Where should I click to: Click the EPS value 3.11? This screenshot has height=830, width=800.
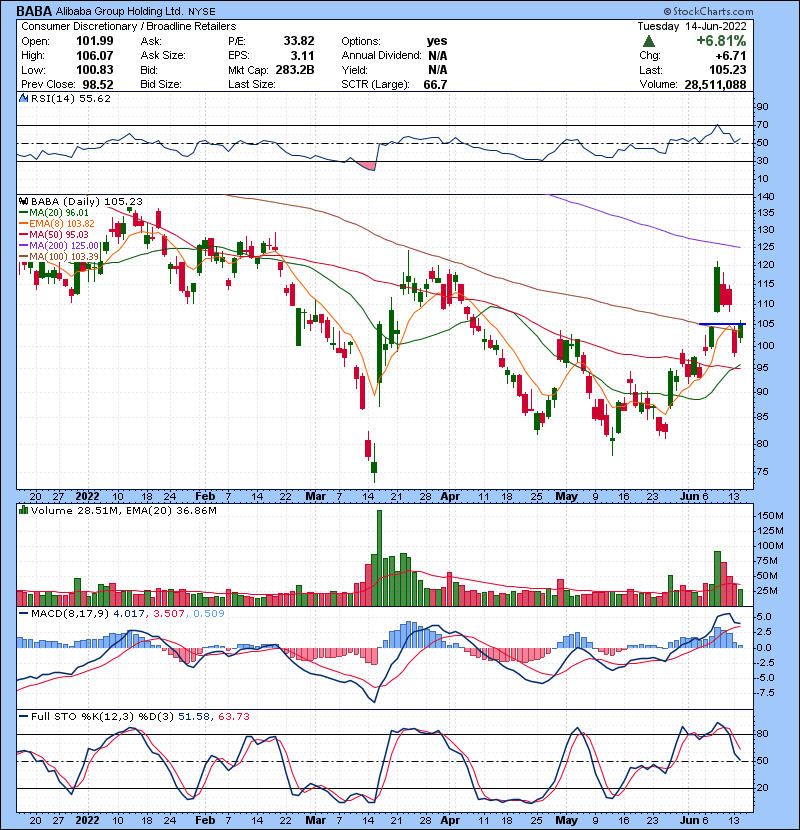tap(302, 56)
